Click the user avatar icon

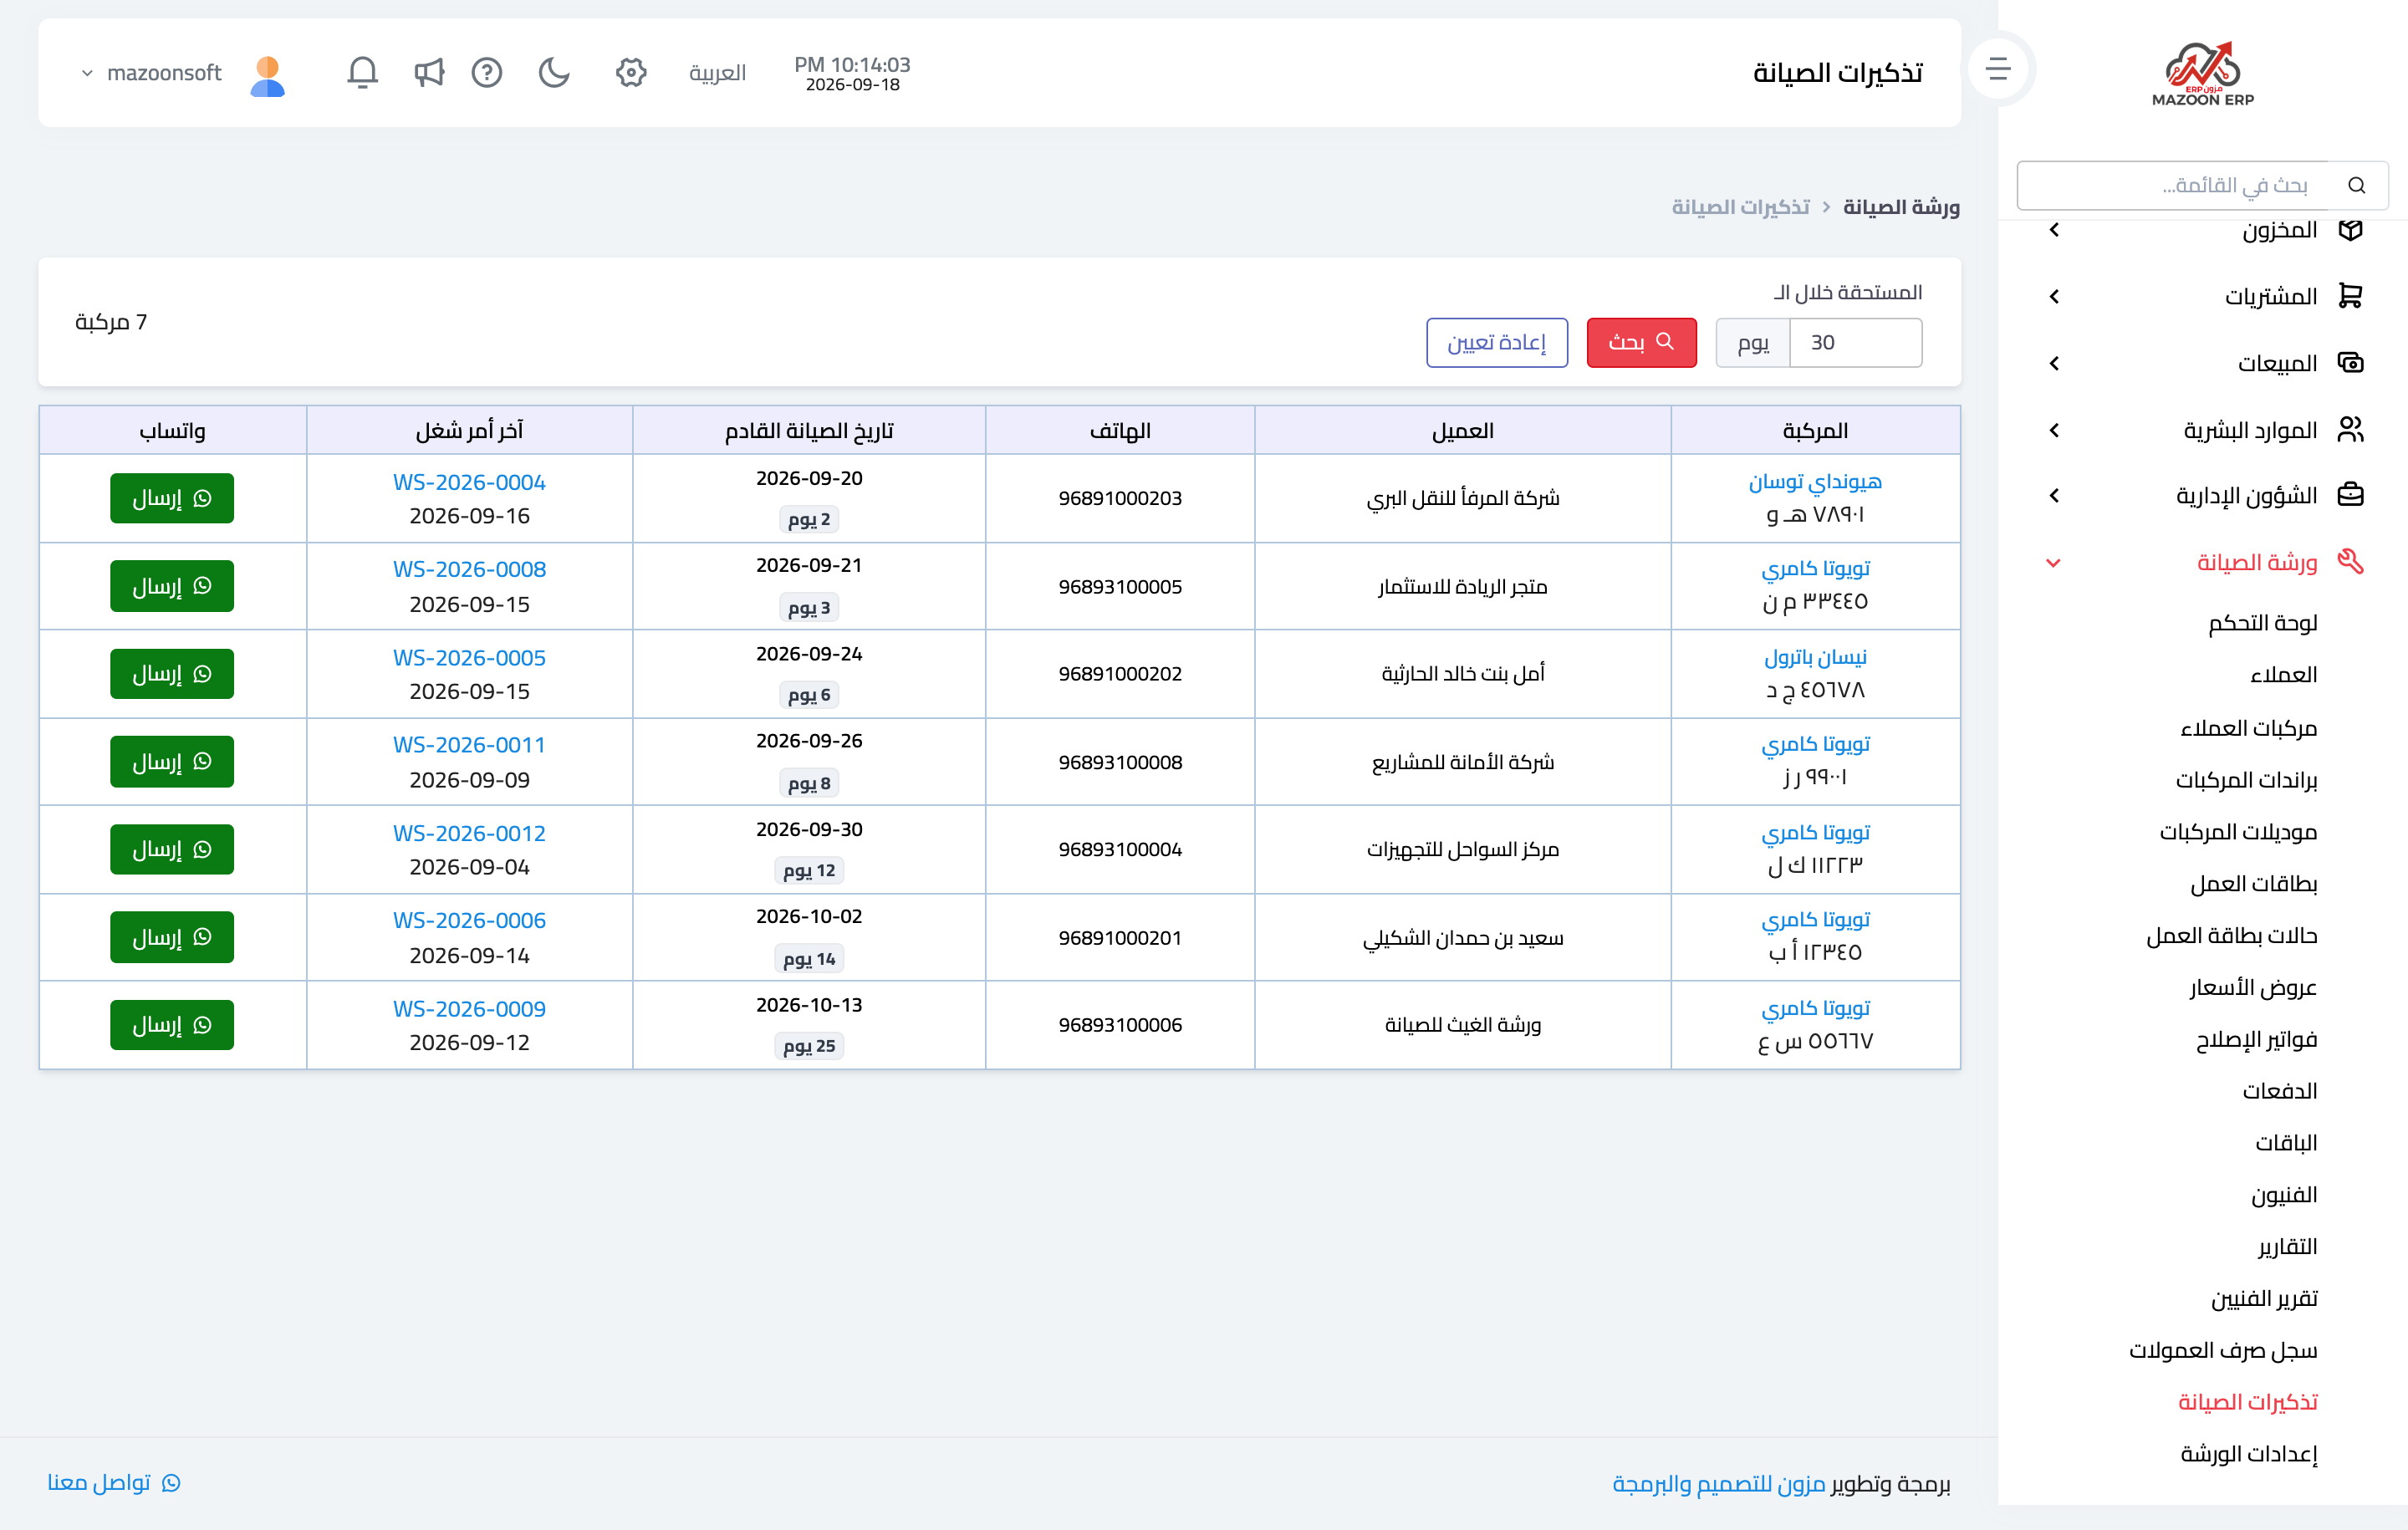pyautogui.click(x=267, y=75)
